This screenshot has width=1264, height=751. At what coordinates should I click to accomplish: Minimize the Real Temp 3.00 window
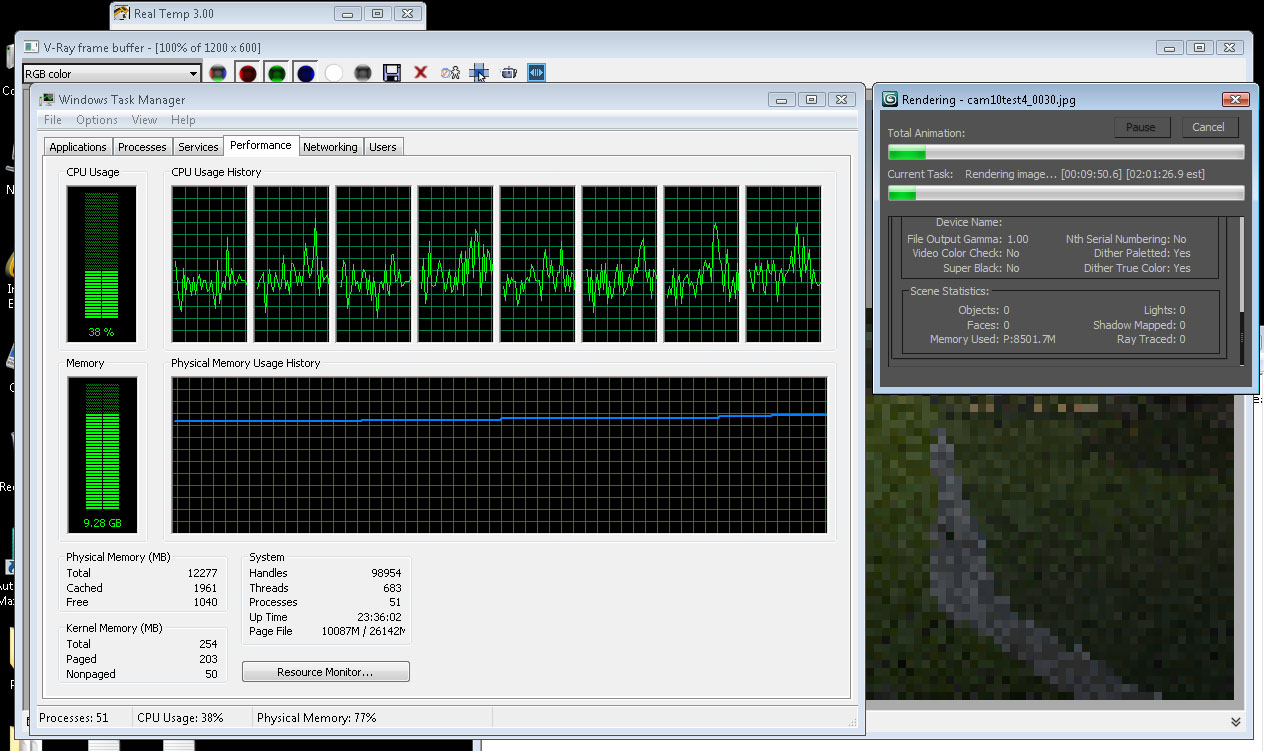click(348, 14)
